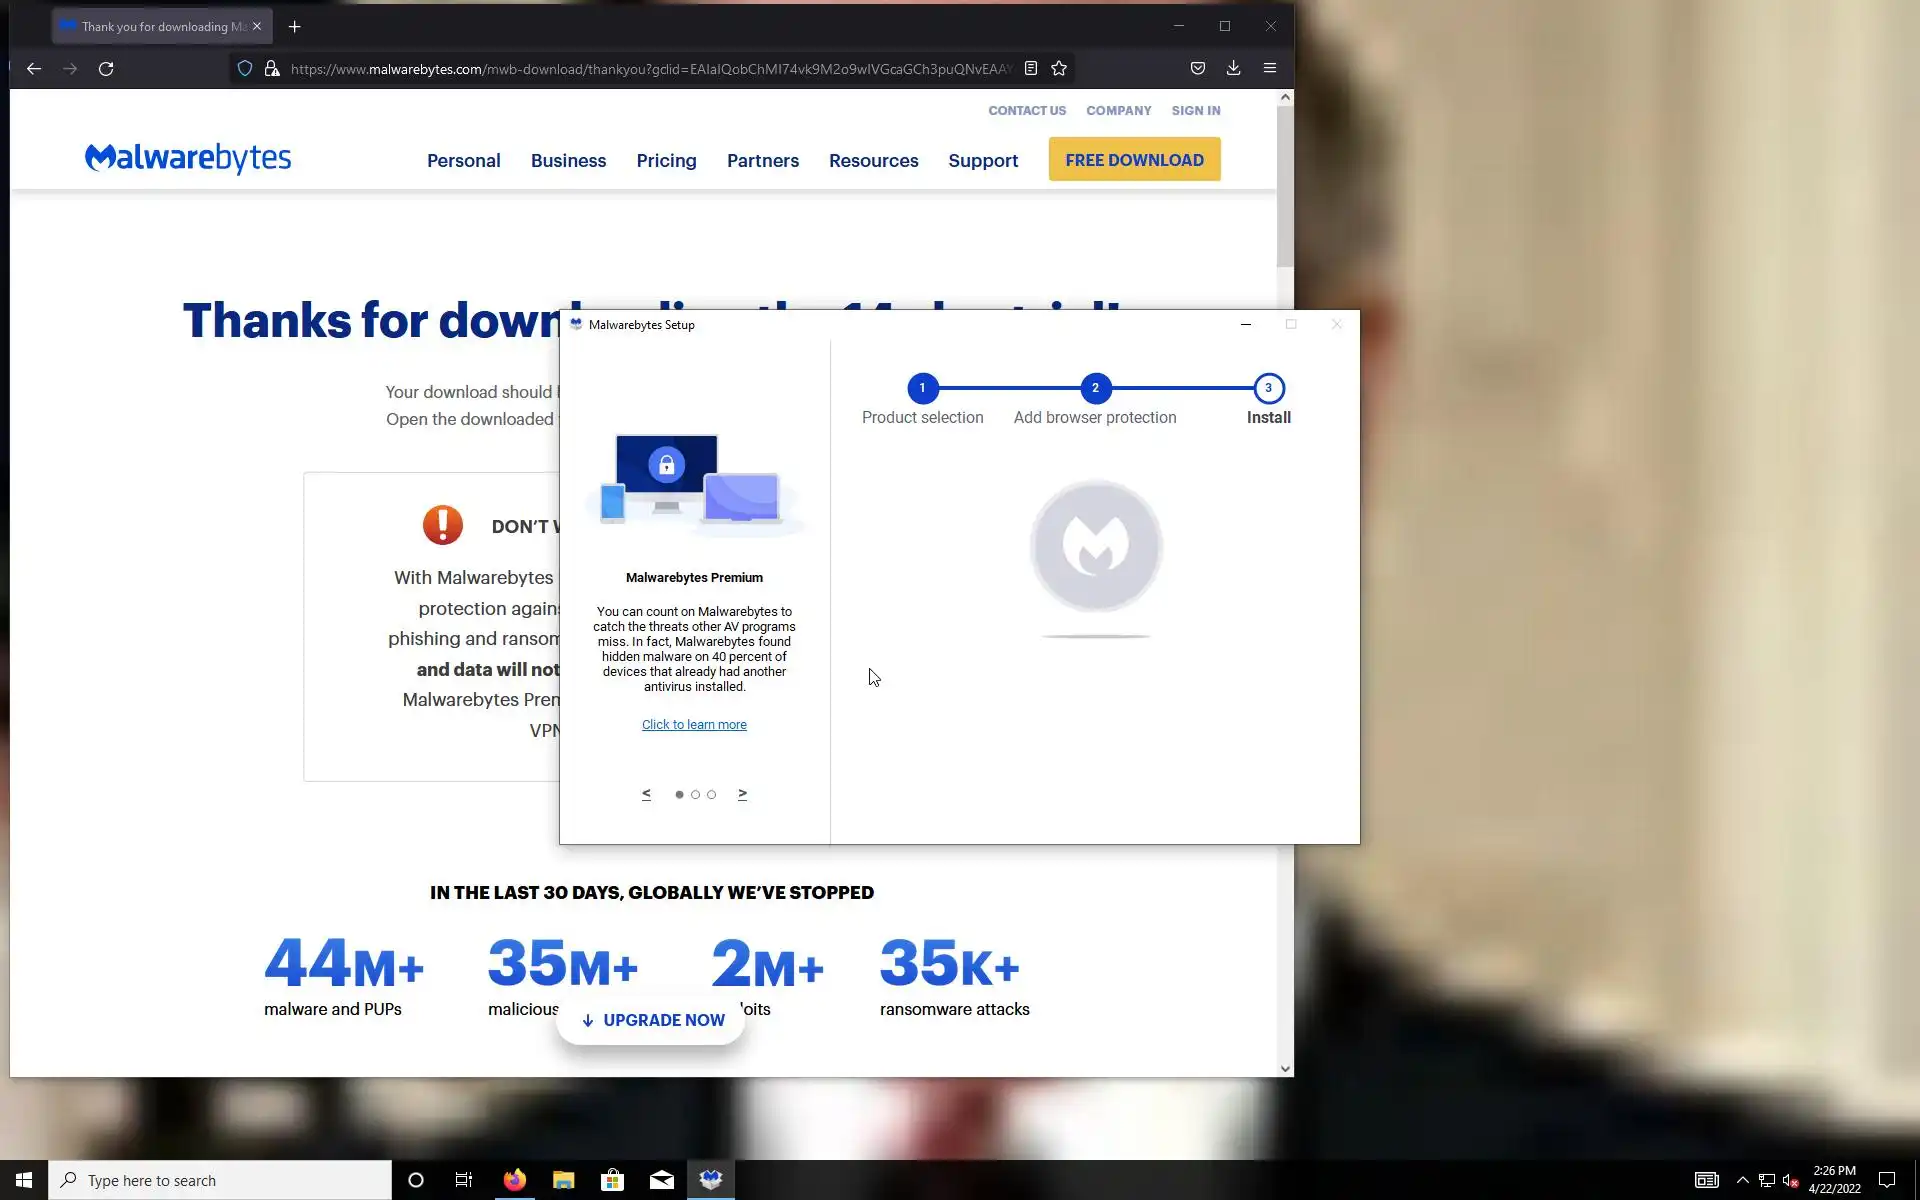Open Firefox hamburger application menu

point(1270,68)
